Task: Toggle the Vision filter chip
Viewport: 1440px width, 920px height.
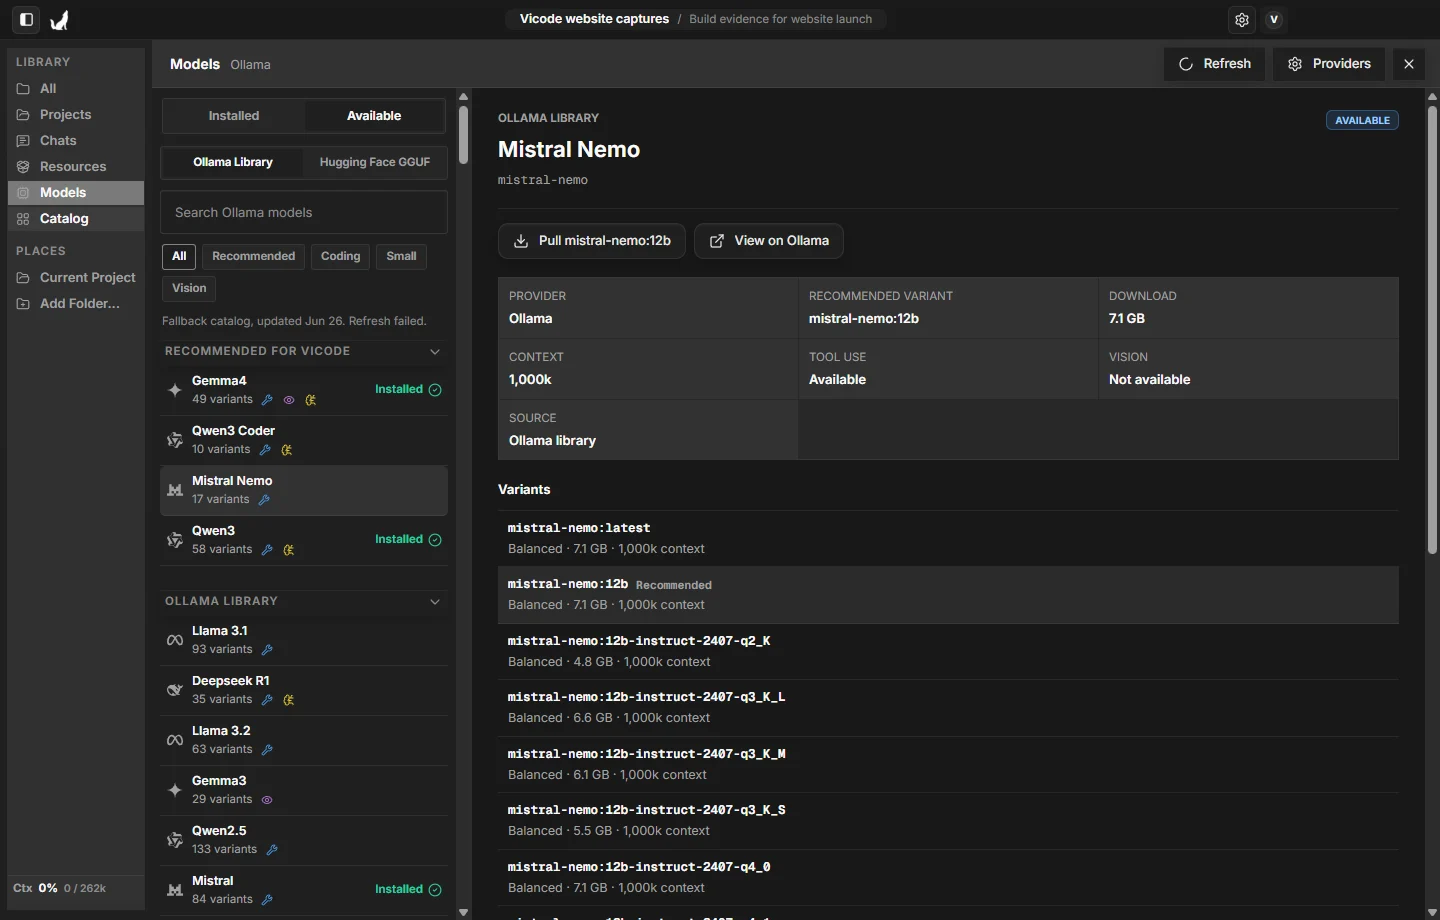Action: tap(189, 288)
